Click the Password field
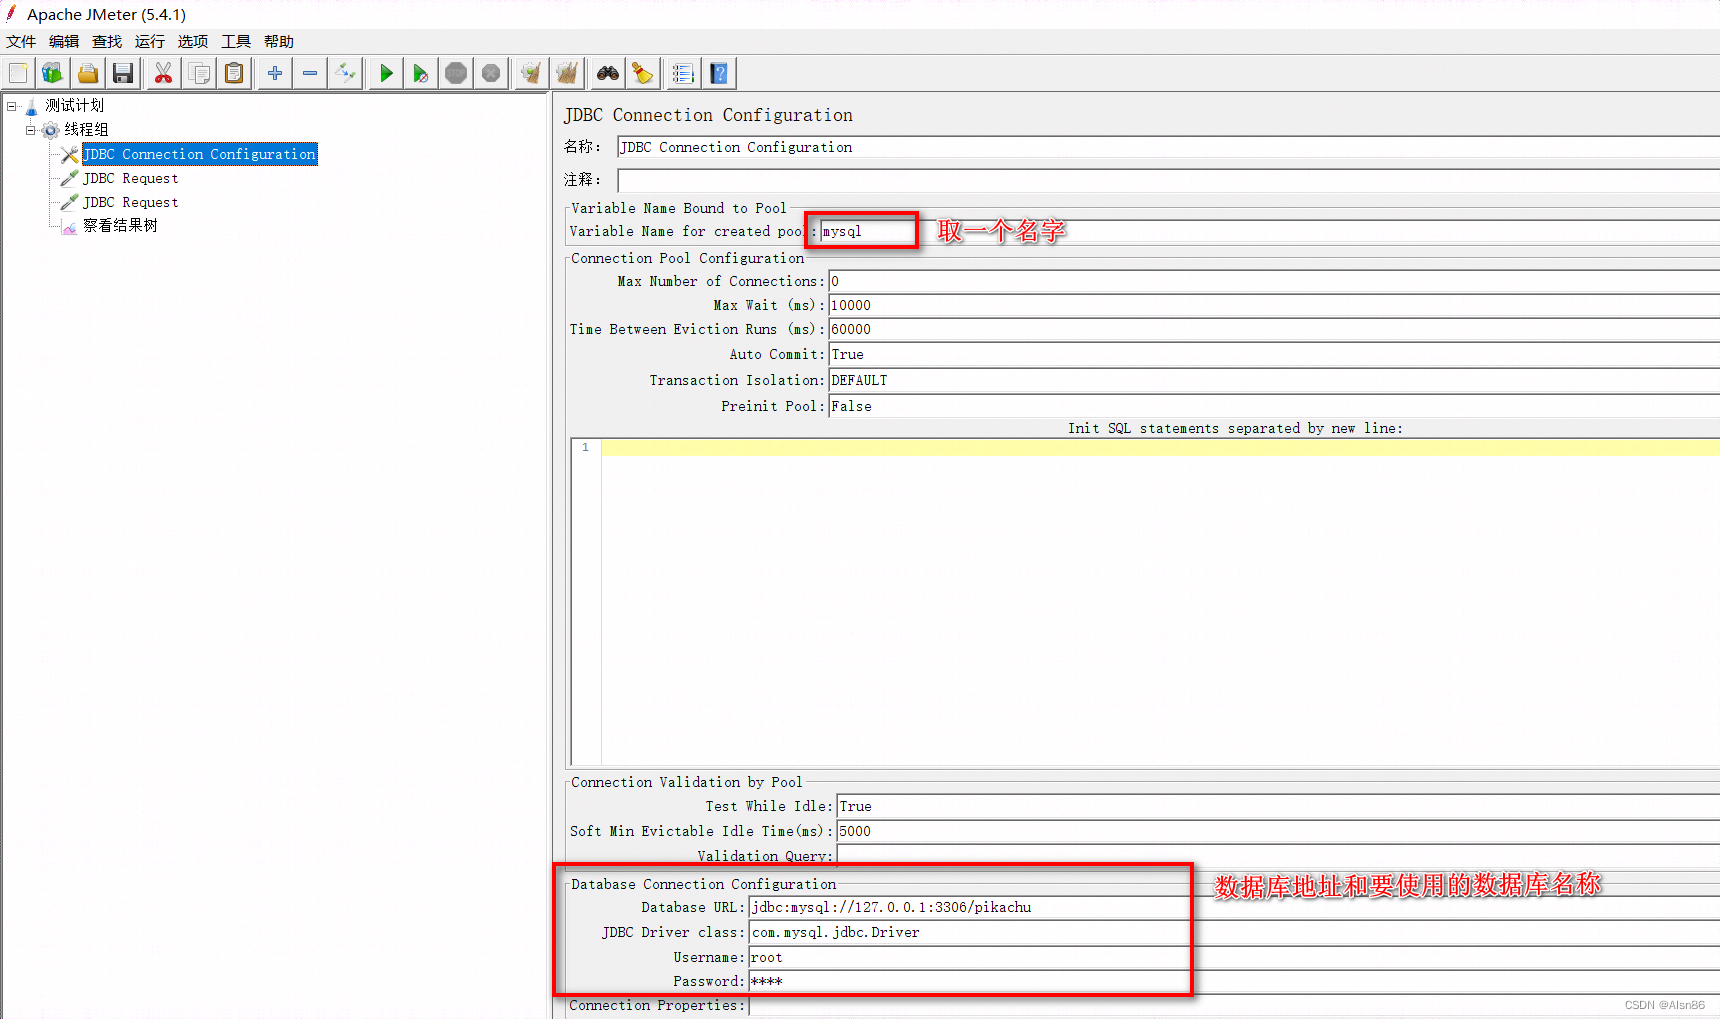 click(x=1234, y=981)
